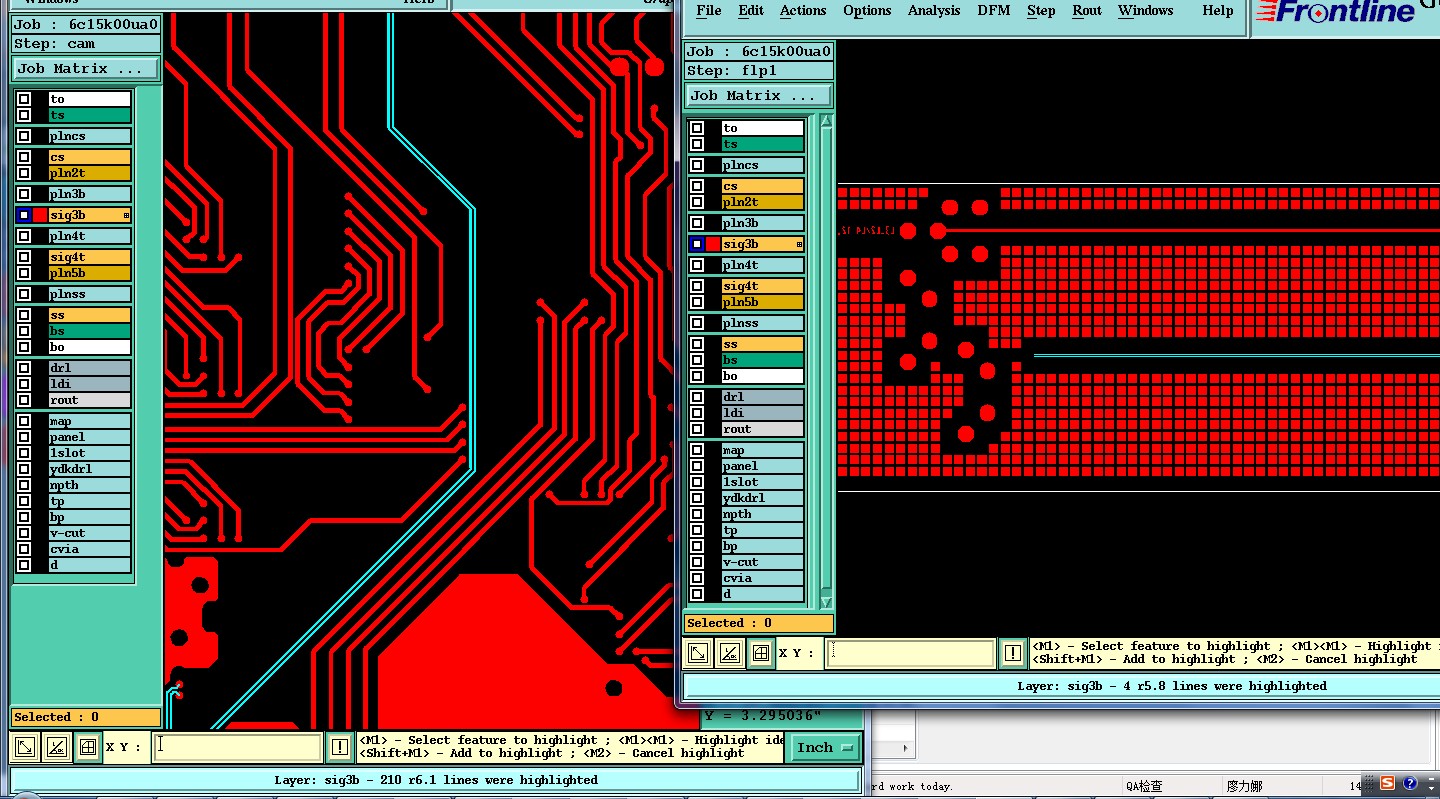
Task: Click the XY coordinate field in flp1 window
Action: pyautogui.click(x=910, y=653)
